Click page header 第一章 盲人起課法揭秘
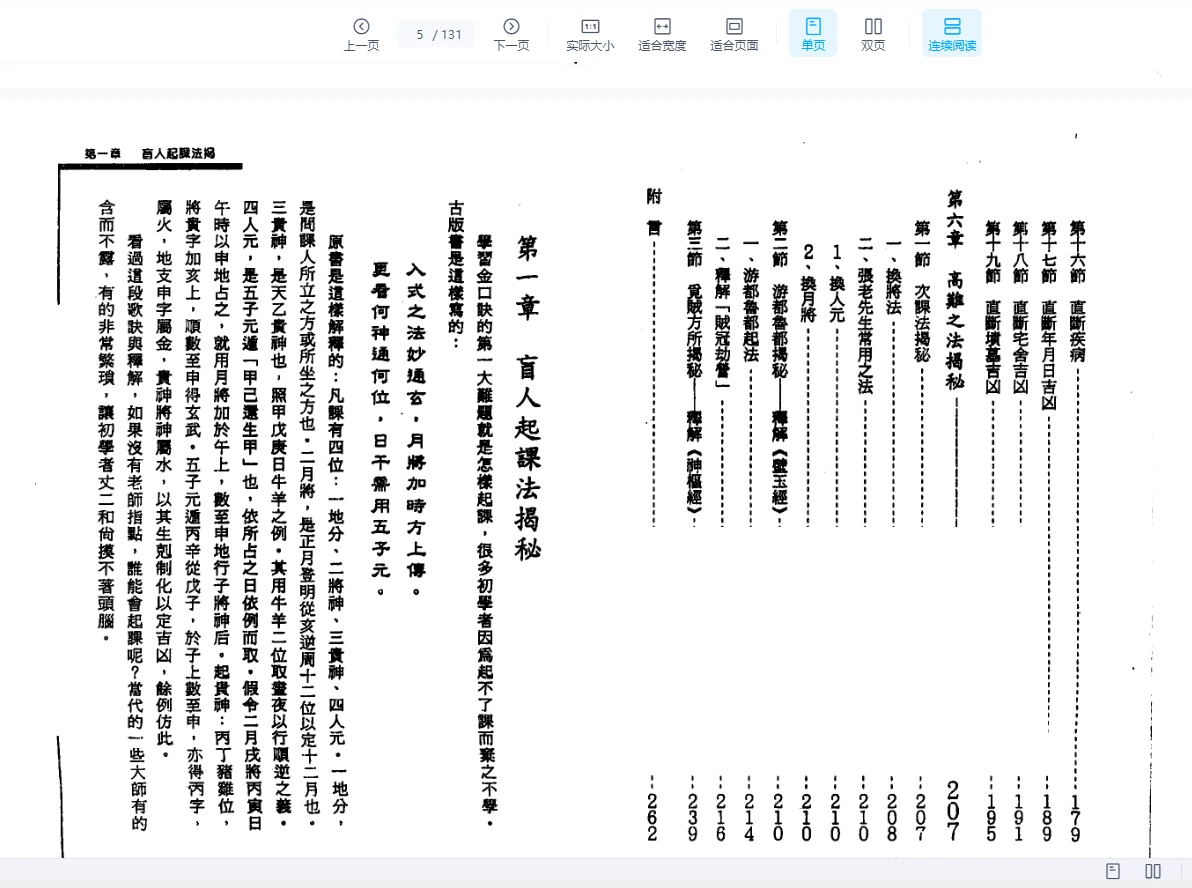Image resolution: width=1192 pixels, height=888 pixels. click(150, 154)
